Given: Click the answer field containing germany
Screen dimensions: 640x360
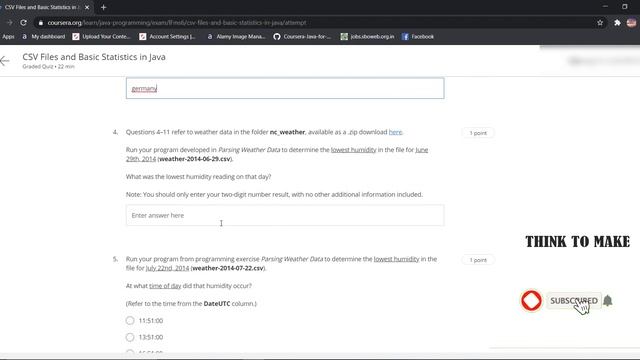Looking at the screenshot, I should (x=285, y=88).
